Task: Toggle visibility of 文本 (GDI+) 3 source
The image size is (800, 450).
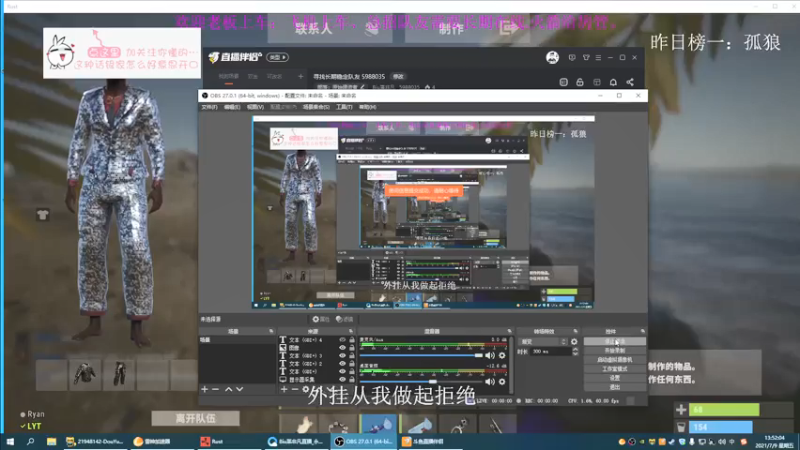Action: tap(342, 356)
